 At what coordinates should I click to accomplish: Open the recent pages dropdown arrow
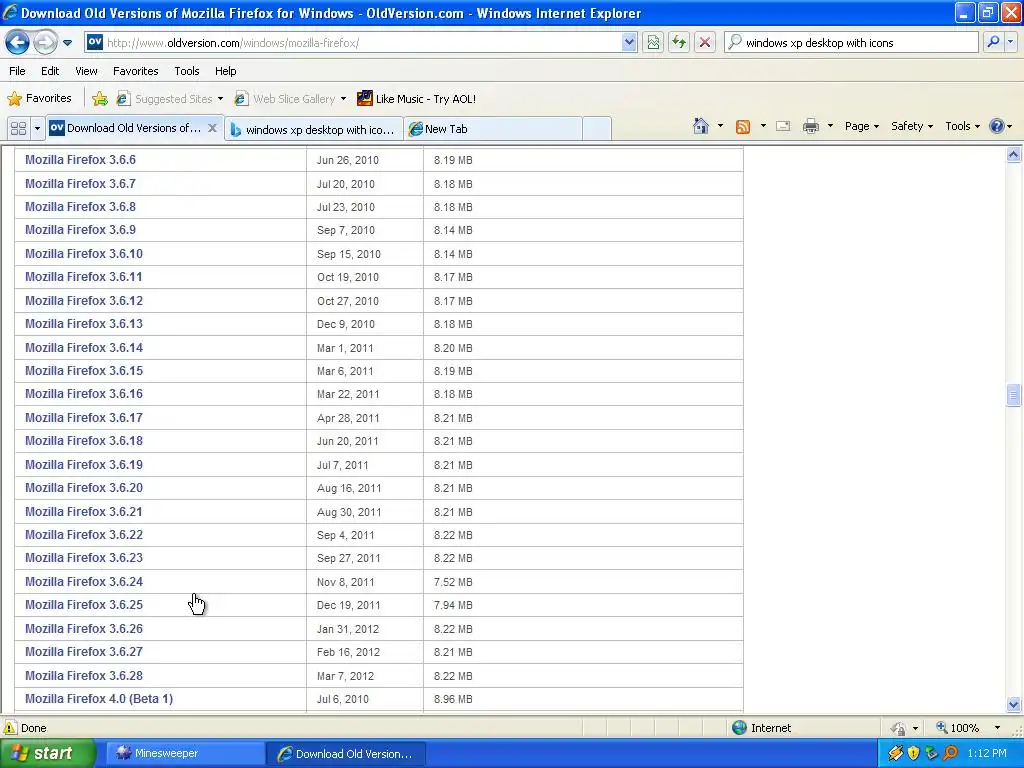[67, 43]
